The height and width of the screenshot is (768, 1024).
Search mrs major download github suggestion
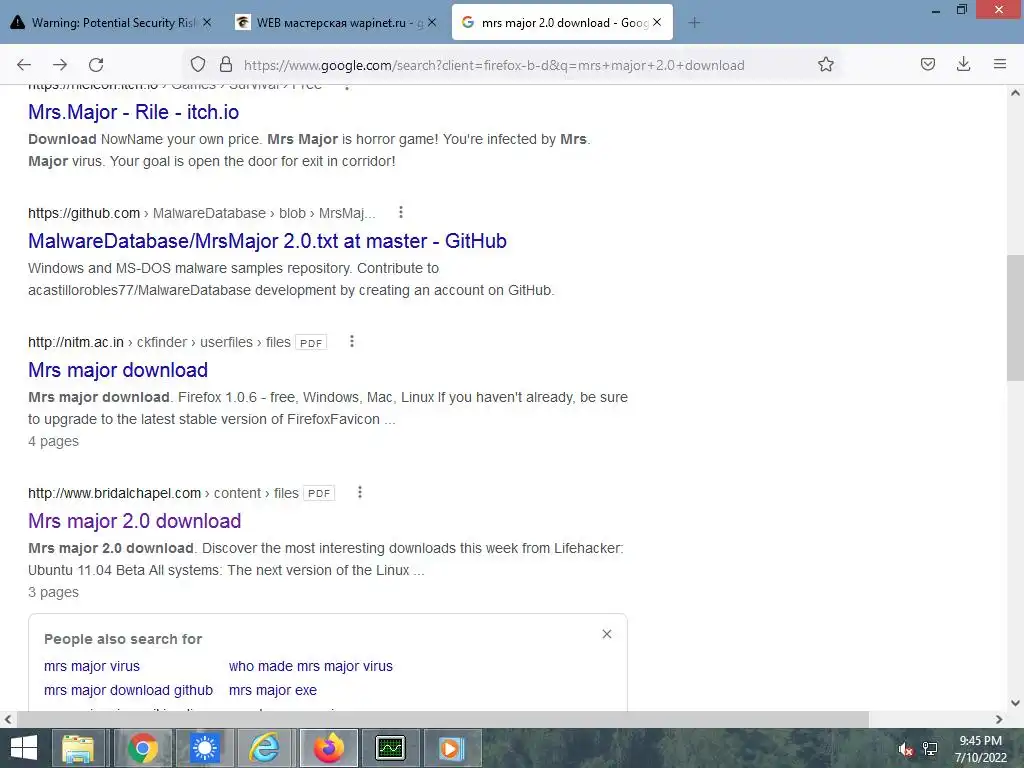pos(128,690)
